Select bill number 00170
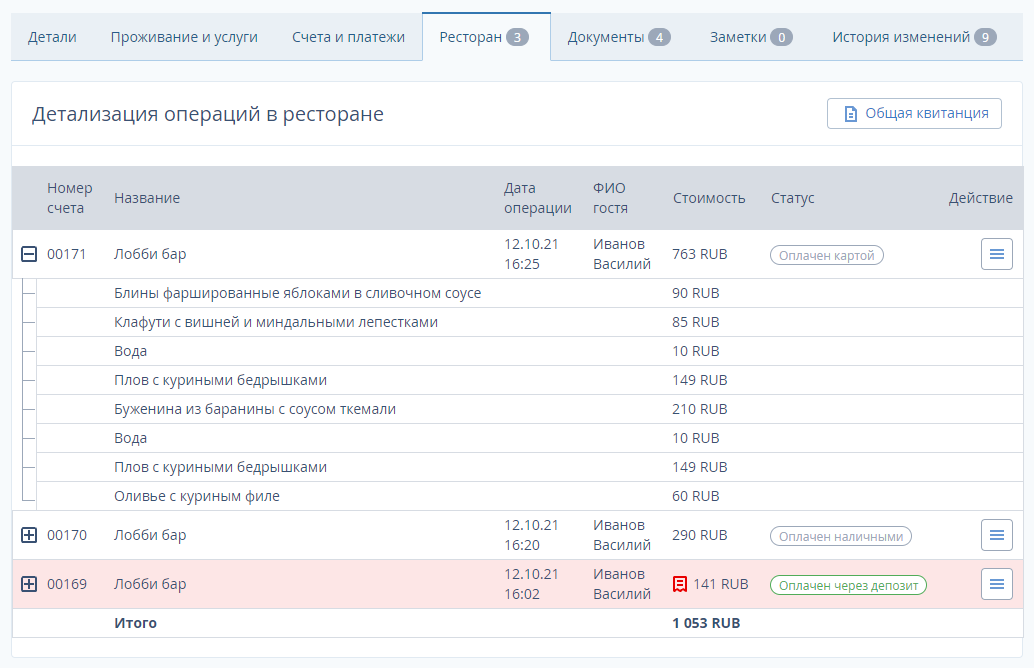Viewport: 1034px width, 668px height. tap(67, 535)
